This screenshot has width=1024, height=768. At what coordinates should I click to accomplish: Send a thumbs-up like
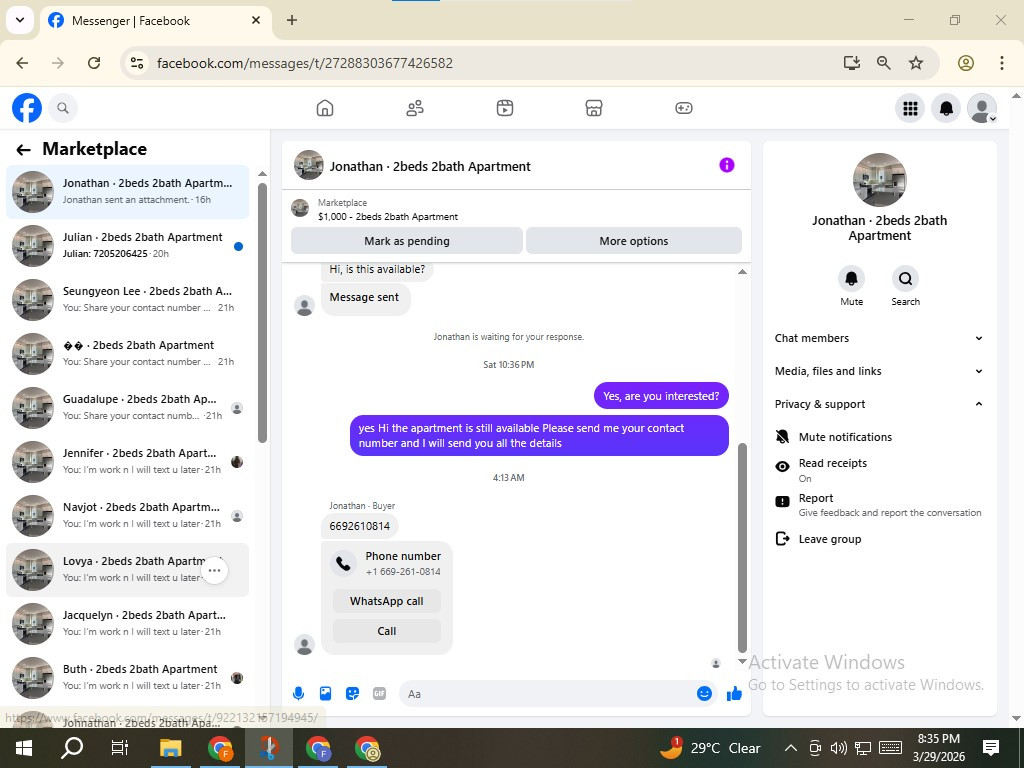pos(734,694)
